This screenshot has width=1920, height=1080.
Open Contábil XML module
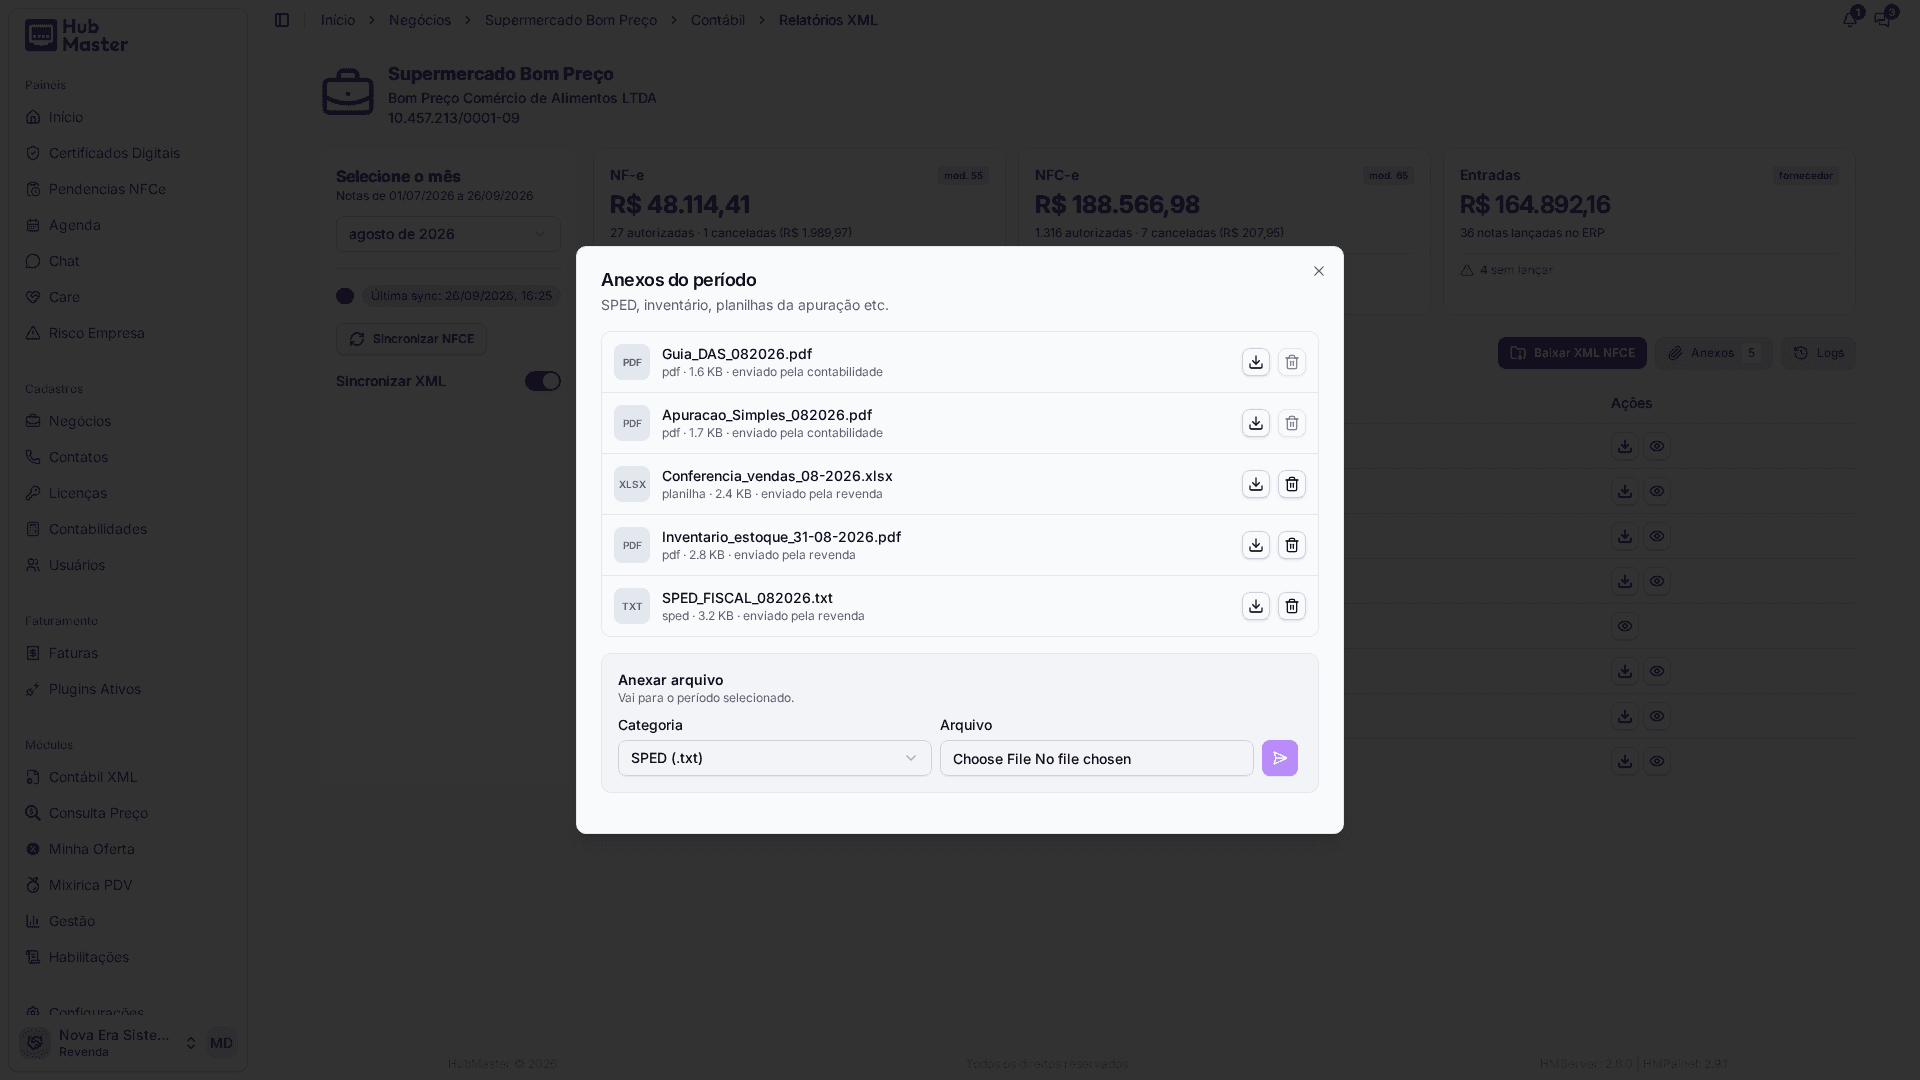(x=128, y=777)
